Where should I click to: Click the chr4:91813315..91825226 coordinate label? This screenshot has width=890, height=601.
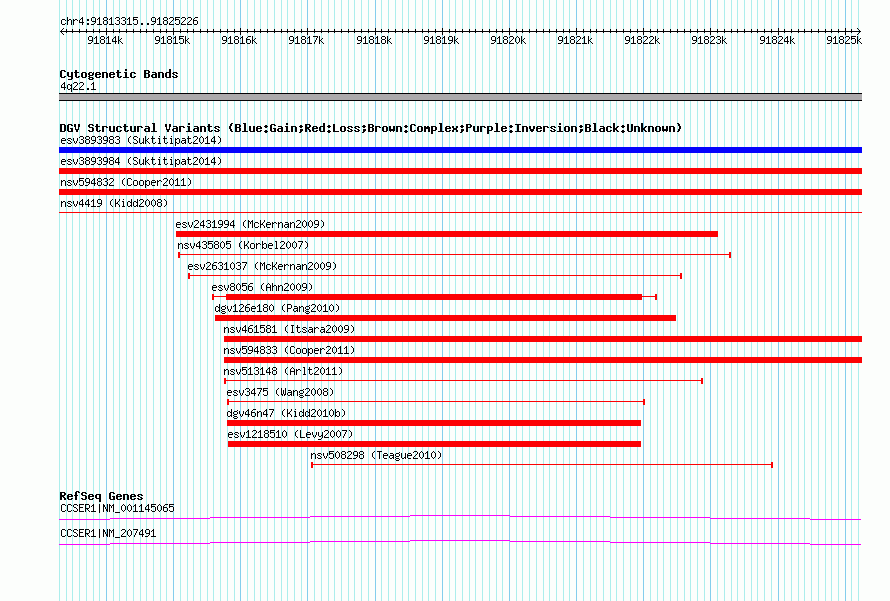(129, 22)
